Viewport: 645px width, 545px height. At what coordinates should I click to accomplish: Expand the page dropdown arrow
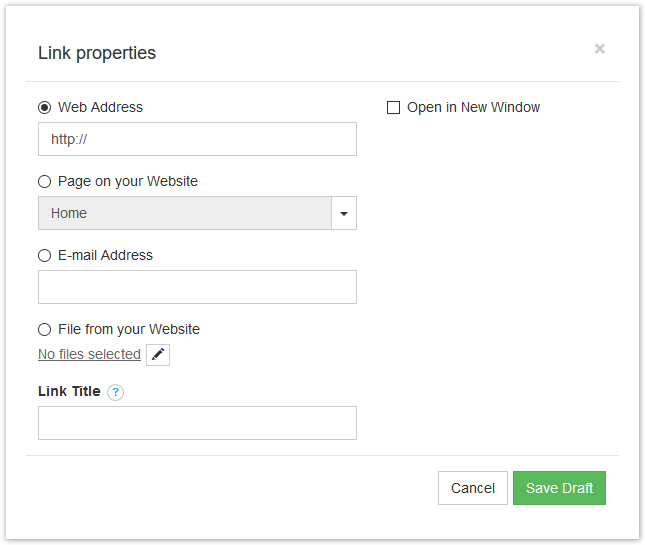click(x=344, y=213)
